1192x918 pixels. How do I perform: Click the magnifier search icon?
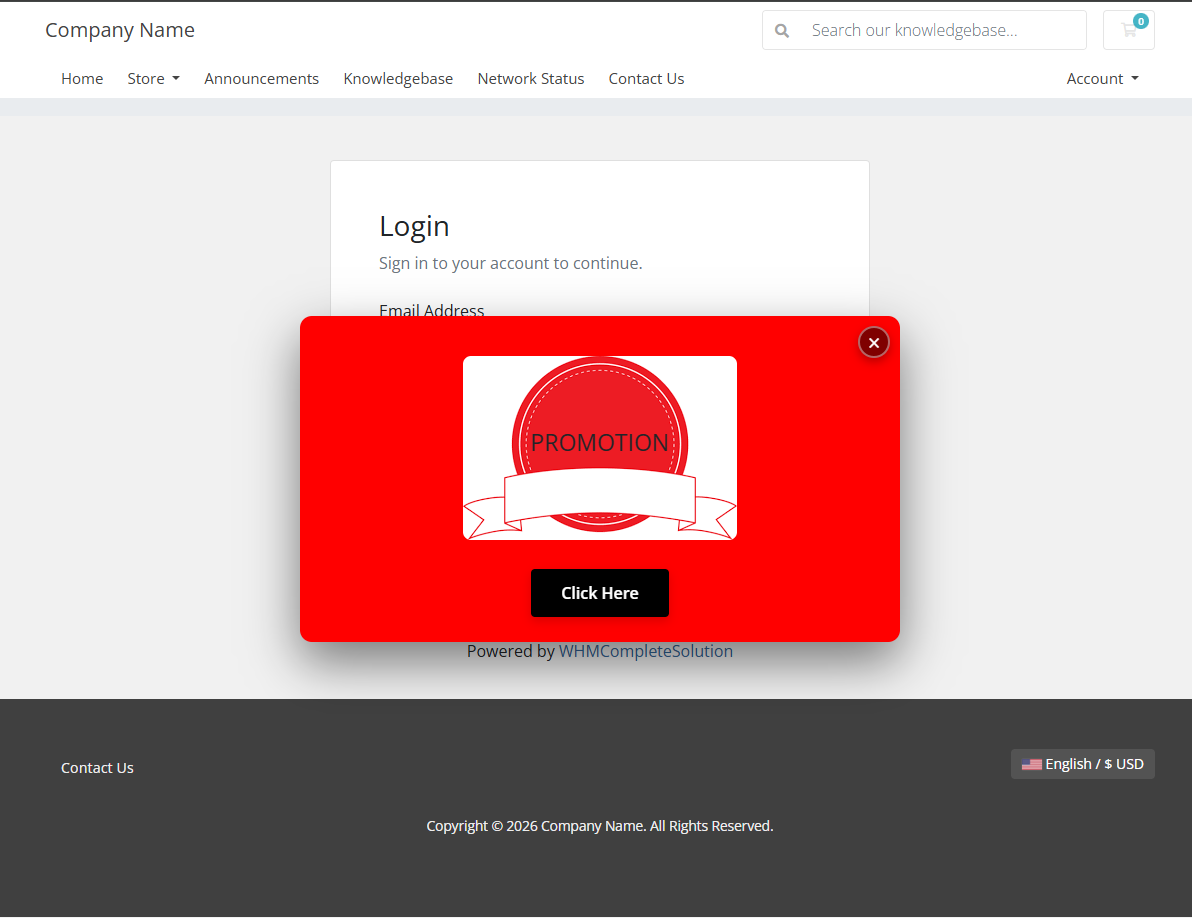tap(782, 31)
